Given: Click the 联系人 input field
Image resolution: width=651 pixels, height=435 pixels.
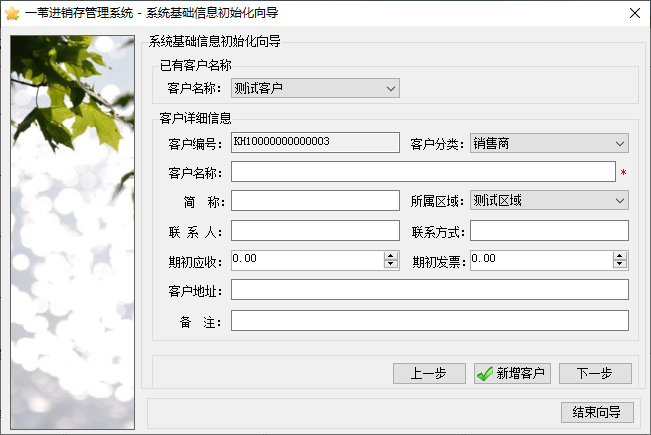Looking at the screenshot, I should coord(315,230).
